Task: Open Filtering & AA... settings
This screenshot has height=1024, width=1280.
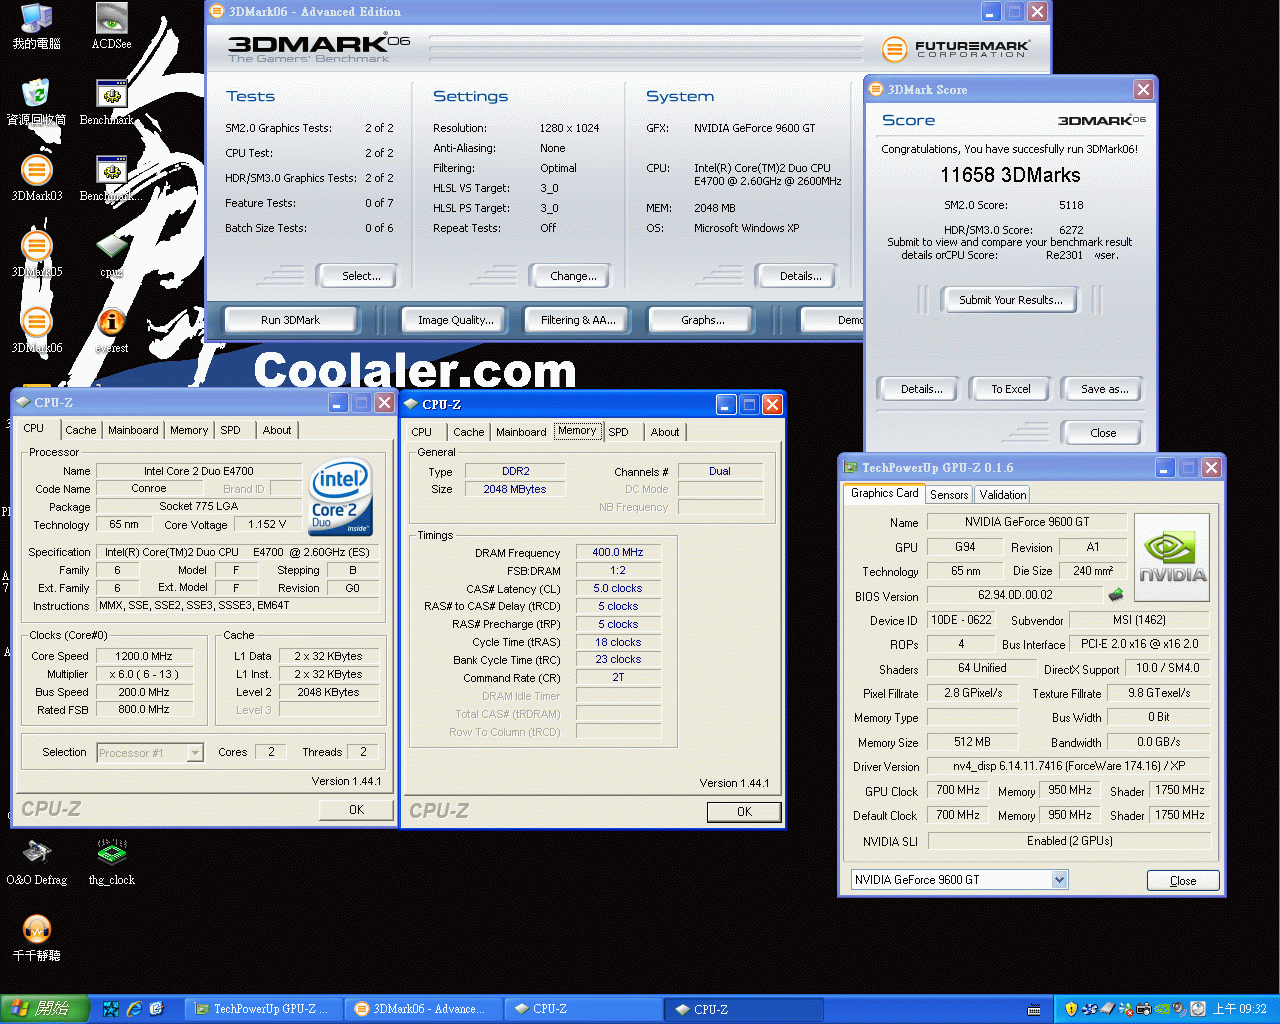Action: [x=578, y=320]
